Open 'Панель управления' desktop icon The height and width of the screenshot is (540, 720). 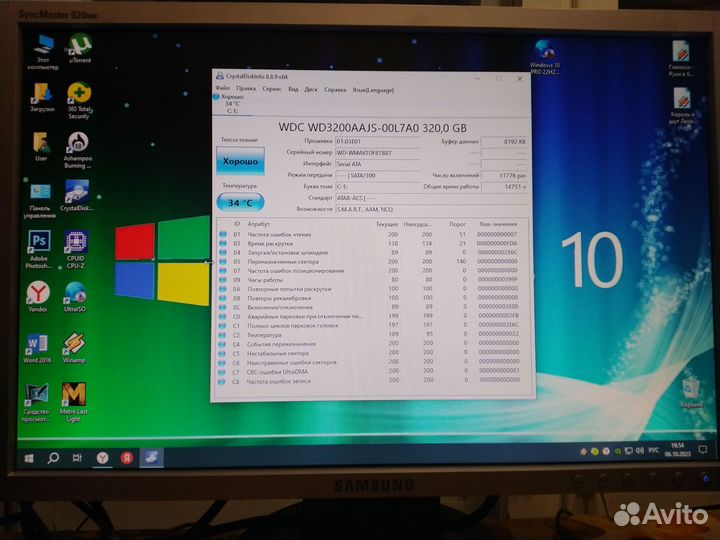click(x=40, y=200)
